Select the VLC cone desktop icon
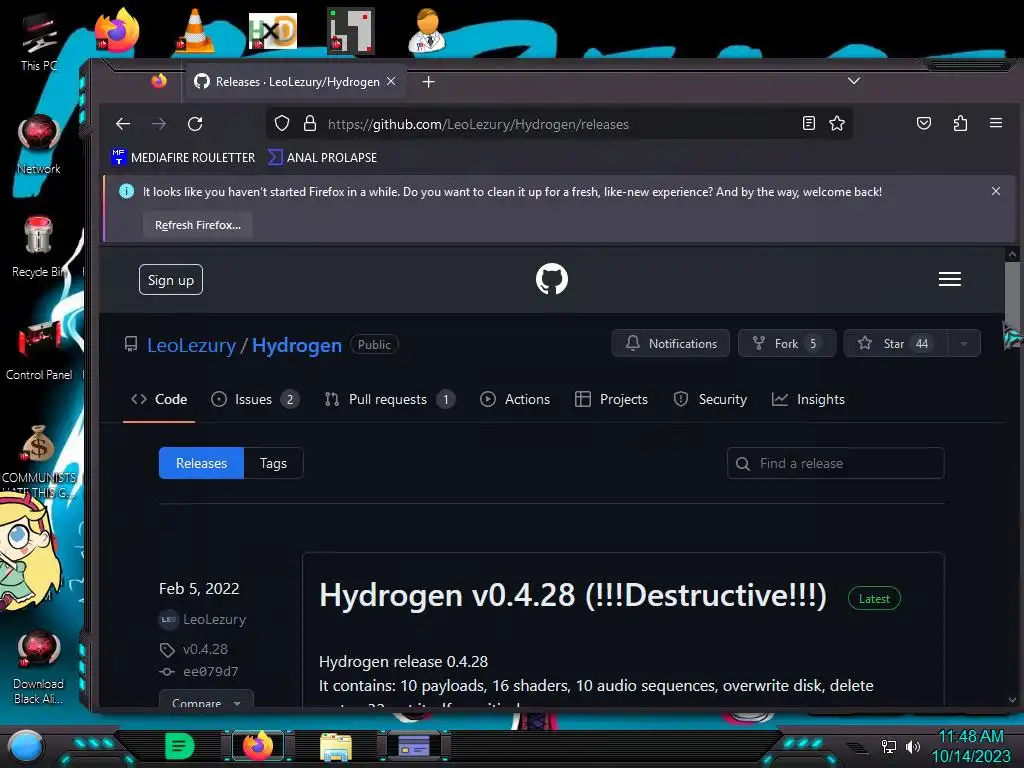Viewport: 1024px width, 768px height. 195,30
